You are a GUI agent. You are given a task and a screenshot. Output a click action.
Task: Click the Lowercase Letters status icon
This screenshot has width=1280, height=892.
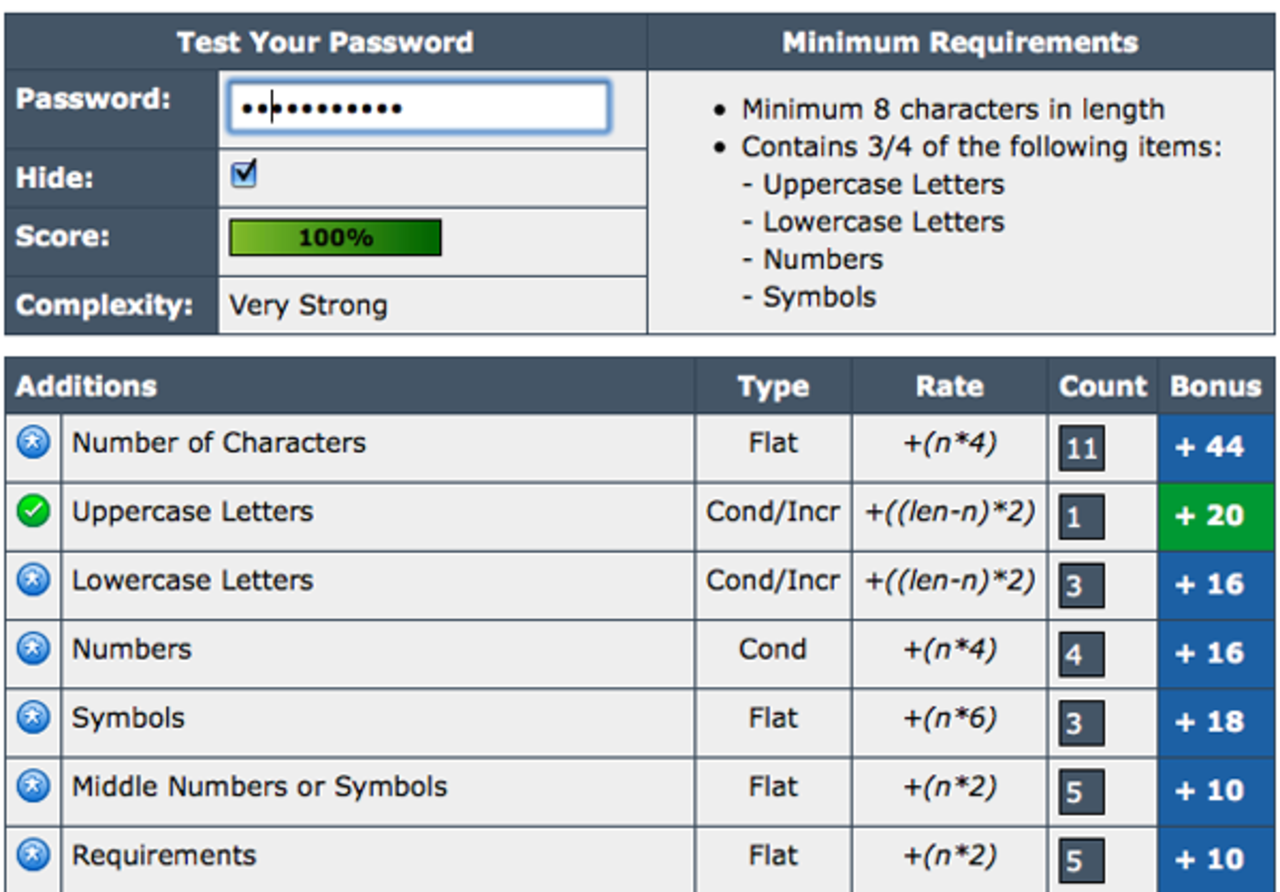click(x=33, y=580)
